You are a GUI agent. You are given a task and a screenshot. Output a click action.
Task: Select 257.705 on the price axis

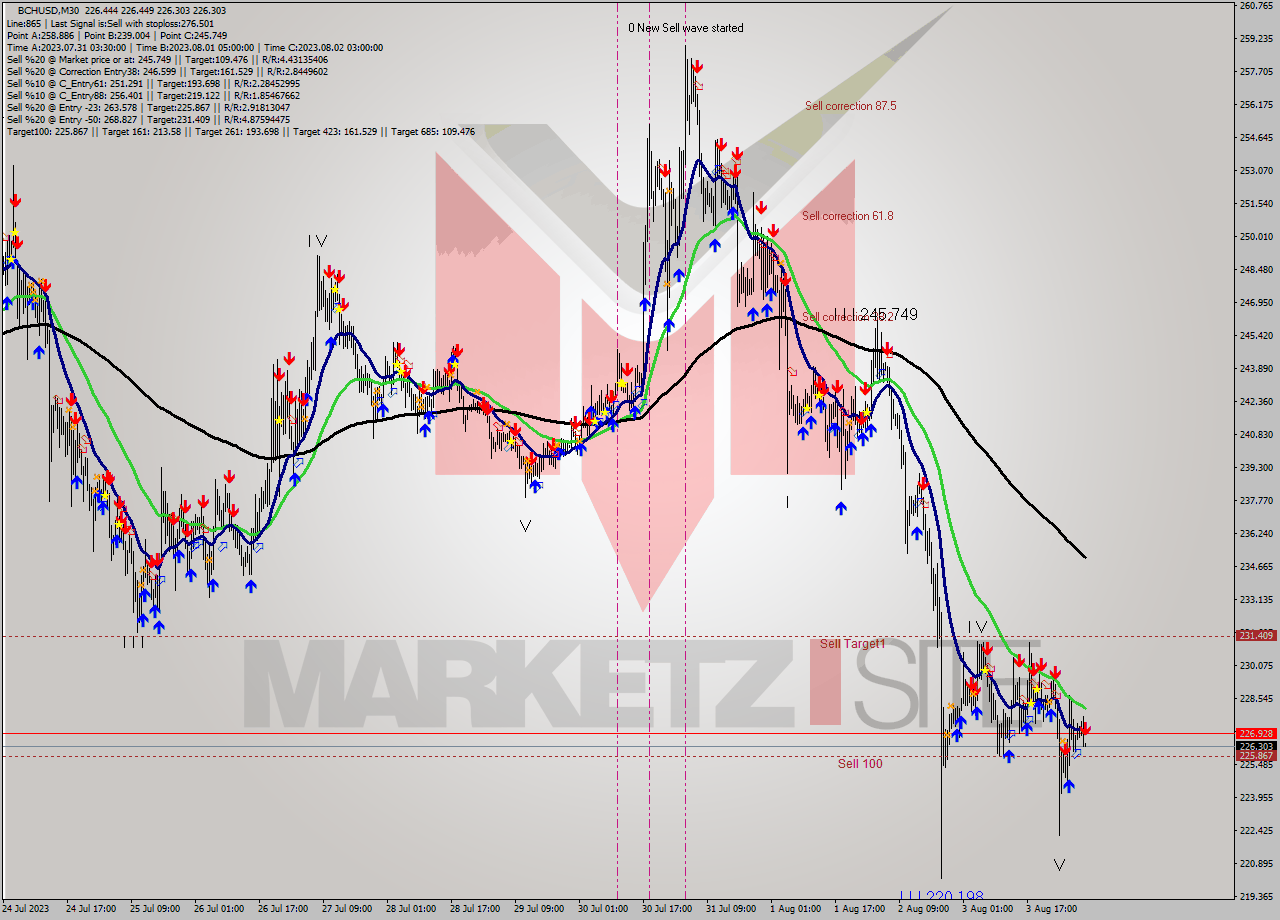tap(1256, 72)
